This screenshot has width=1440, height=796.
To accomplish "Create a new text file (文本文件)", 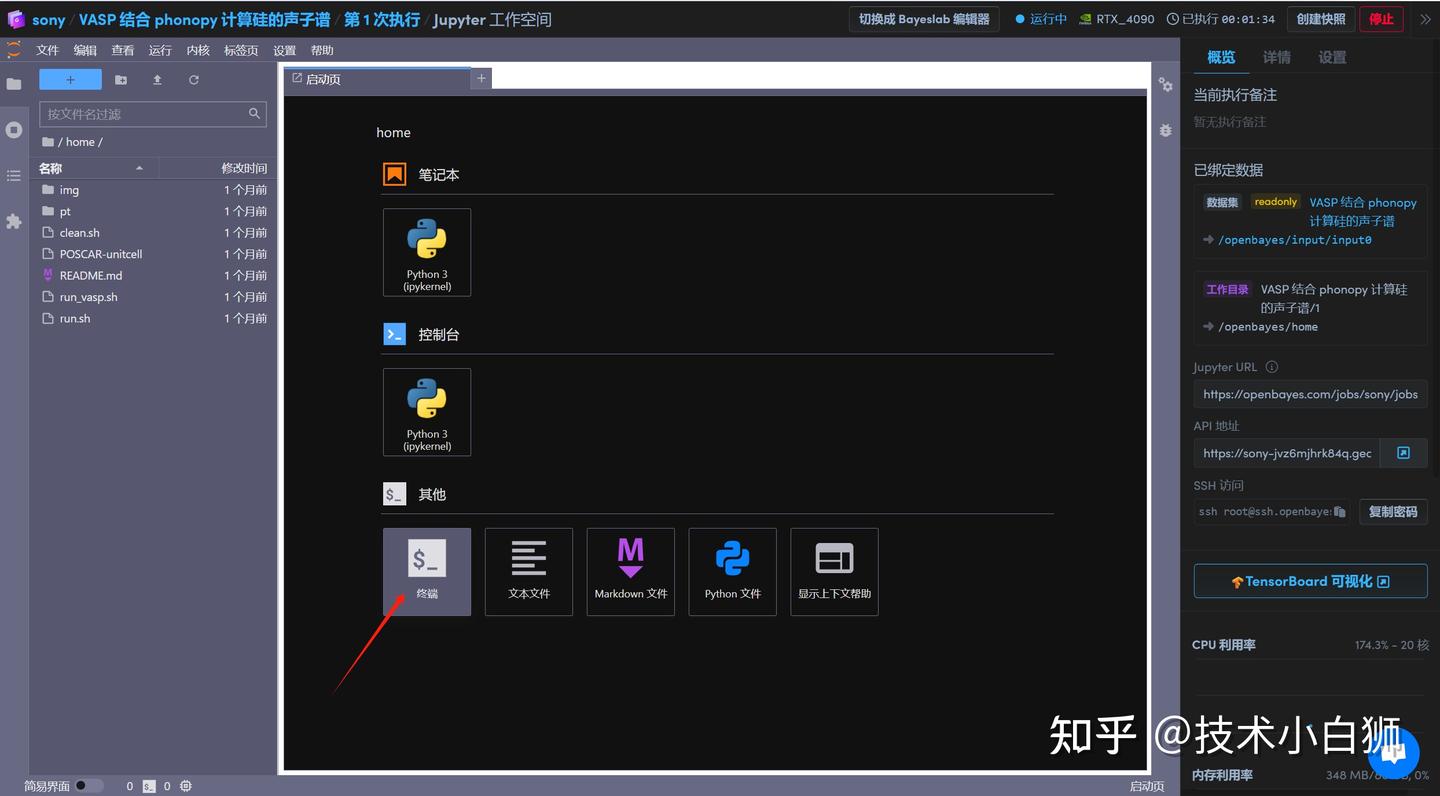I will [x=528, y=571].
